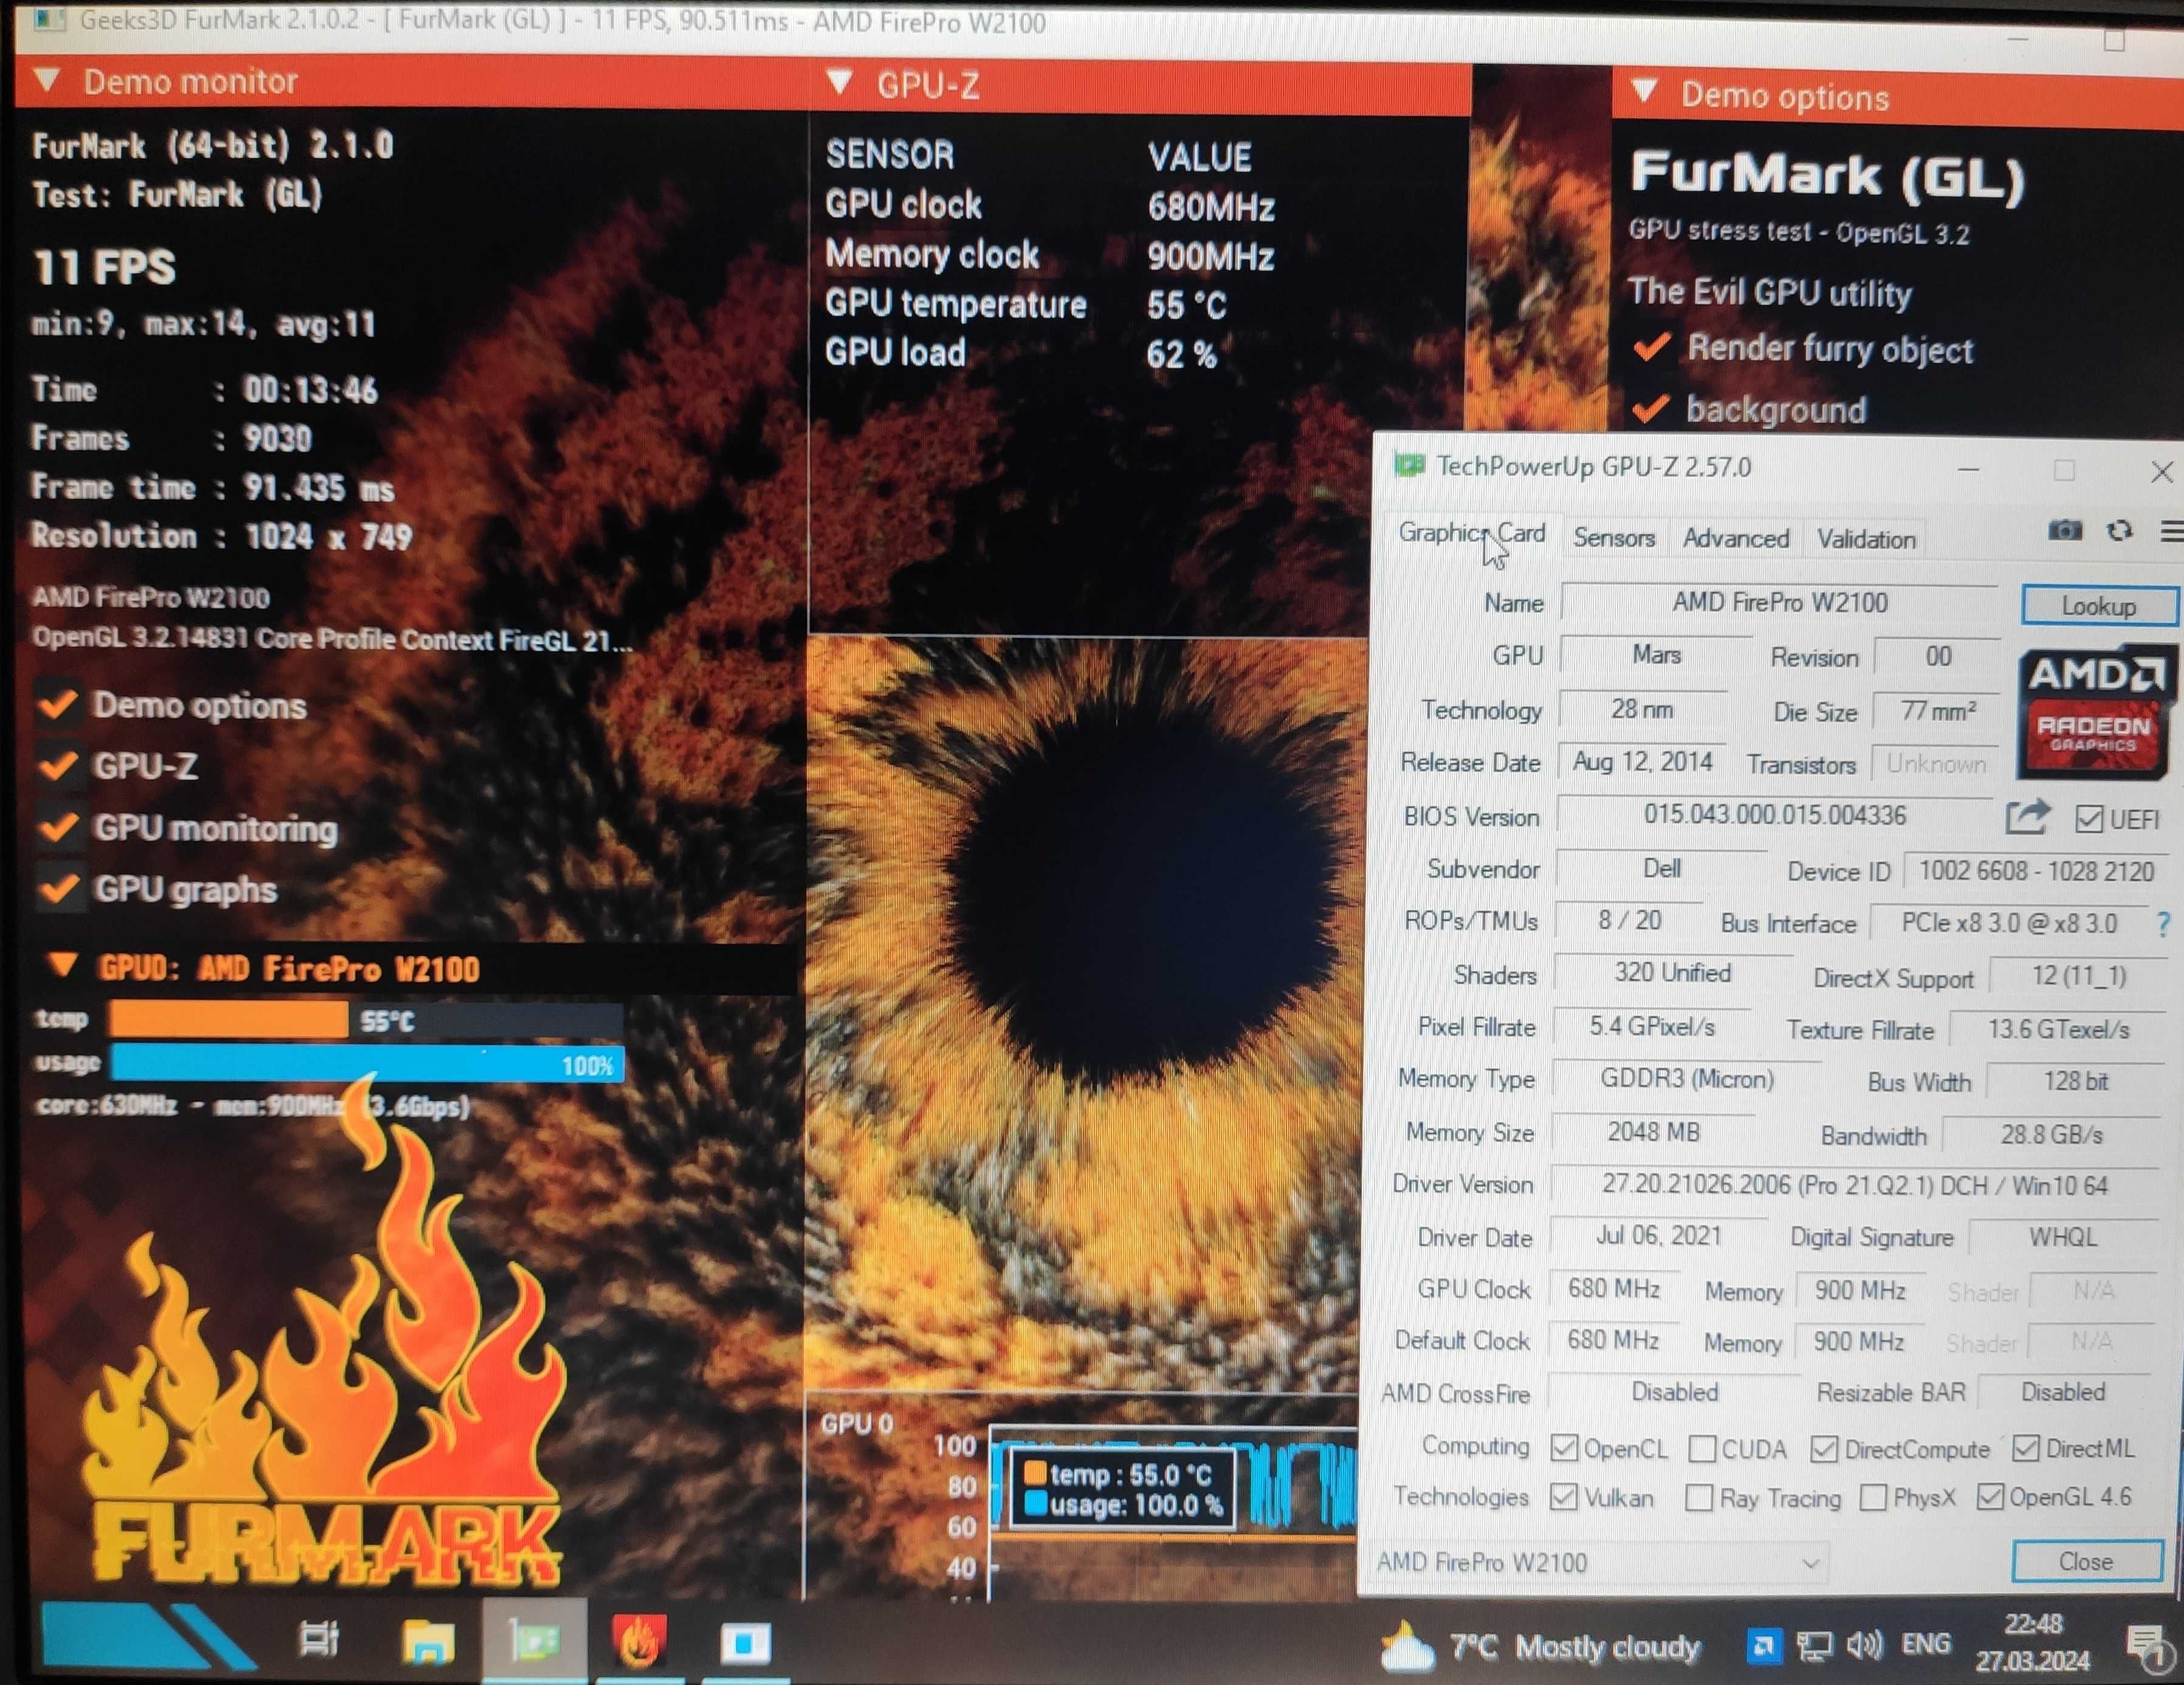This screenshot has height=1685, width=2184.
Task: Toggle the Vulkan checkbox
Action: (x=1564, y=1496)
